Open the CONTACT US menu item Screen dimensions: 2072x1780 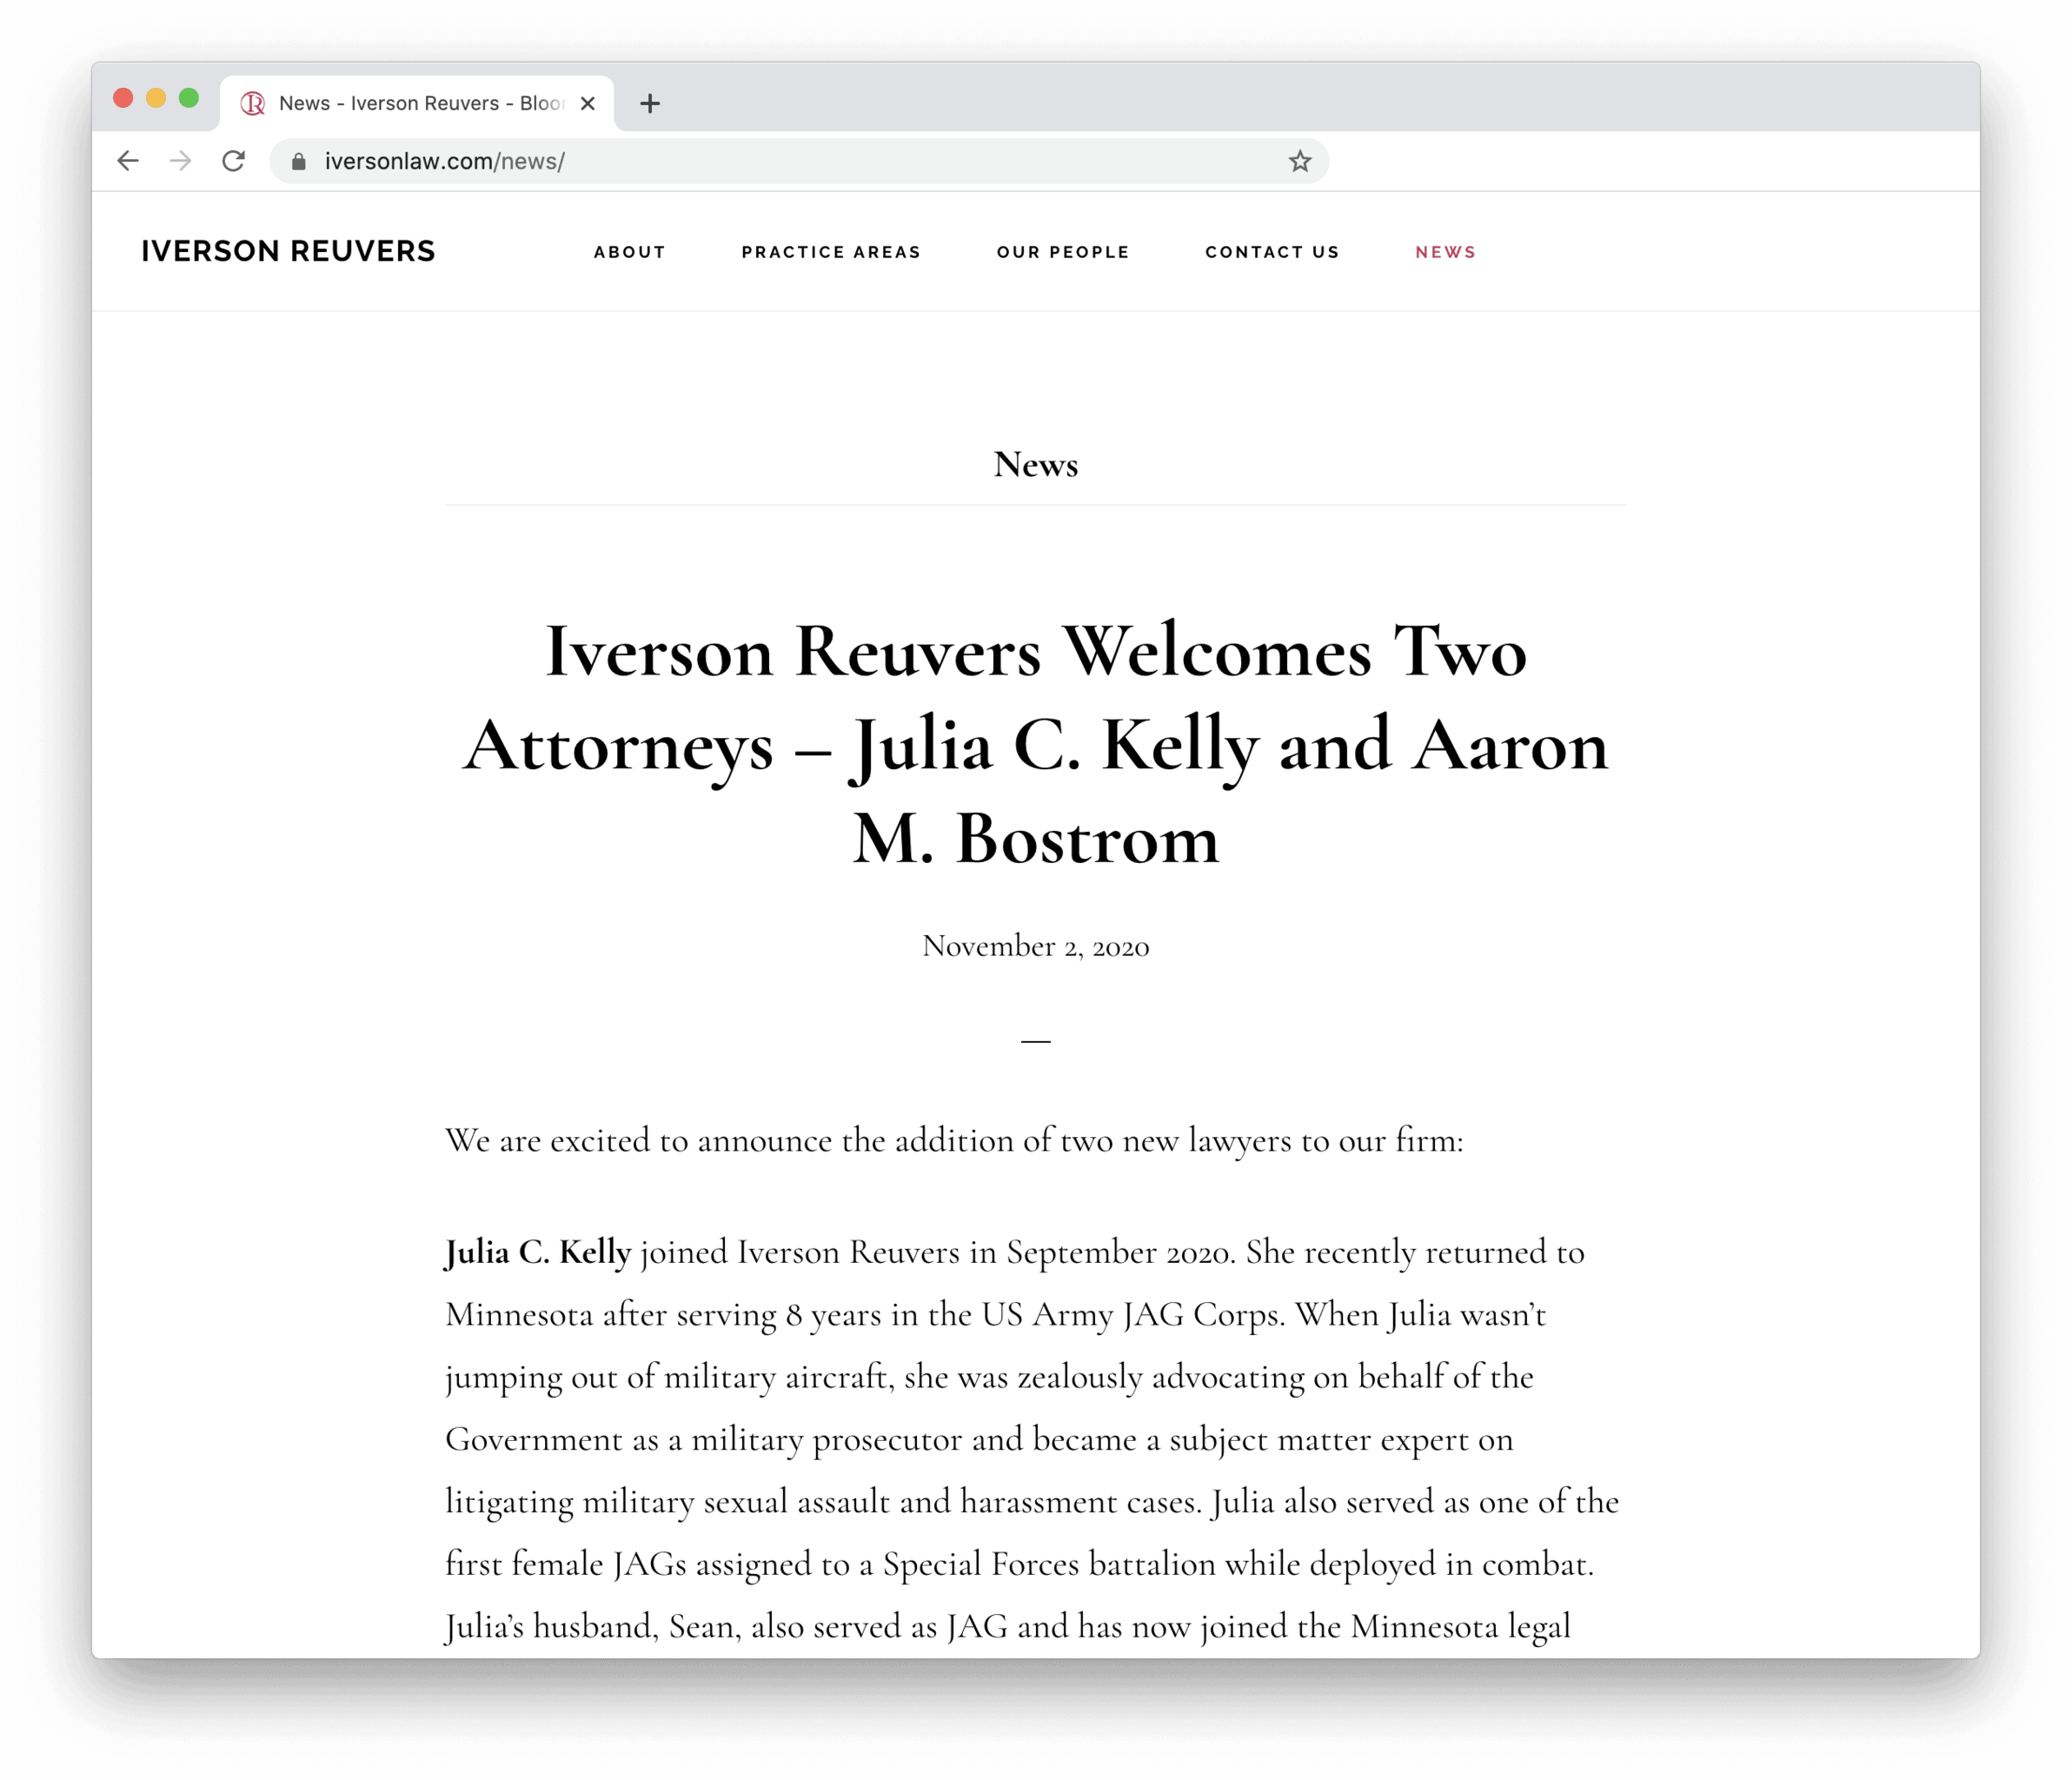pyautogui.click(x=1272, y=252)
